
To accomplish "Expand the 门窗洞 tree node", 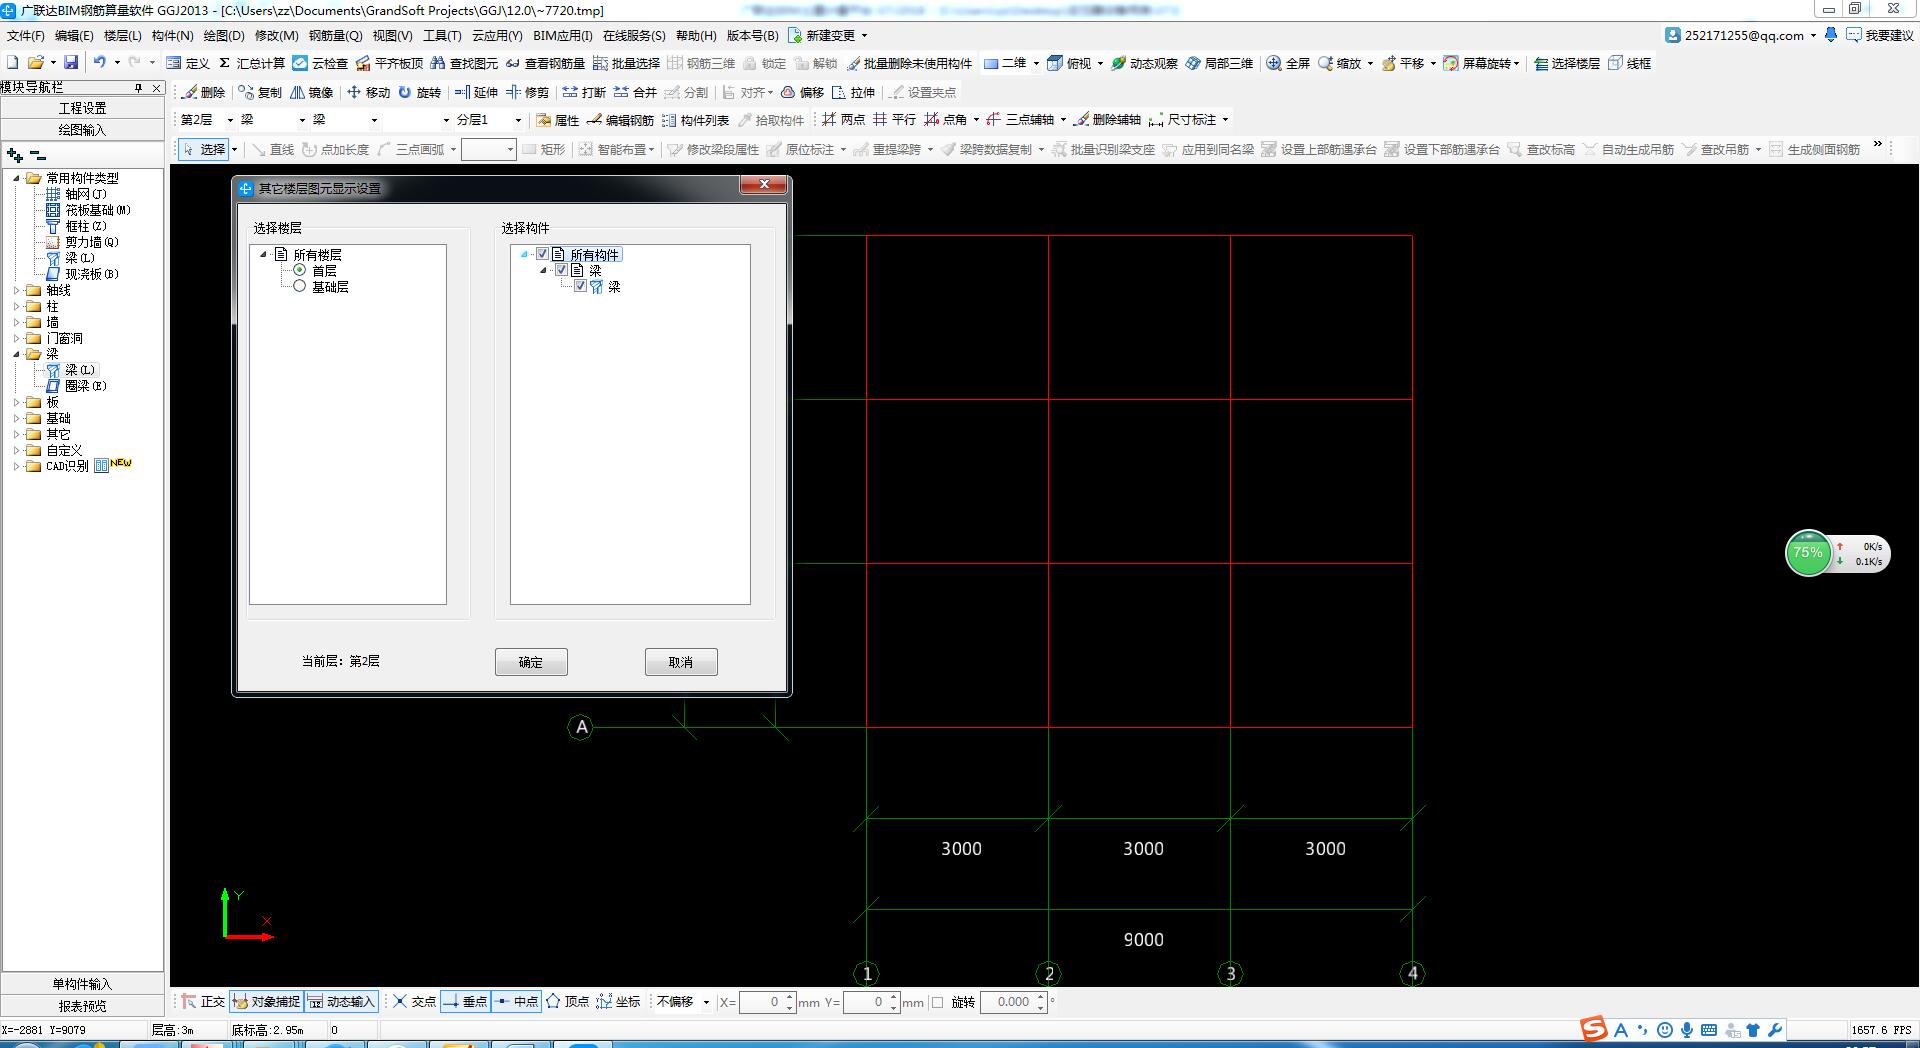I will pos(17,338).
